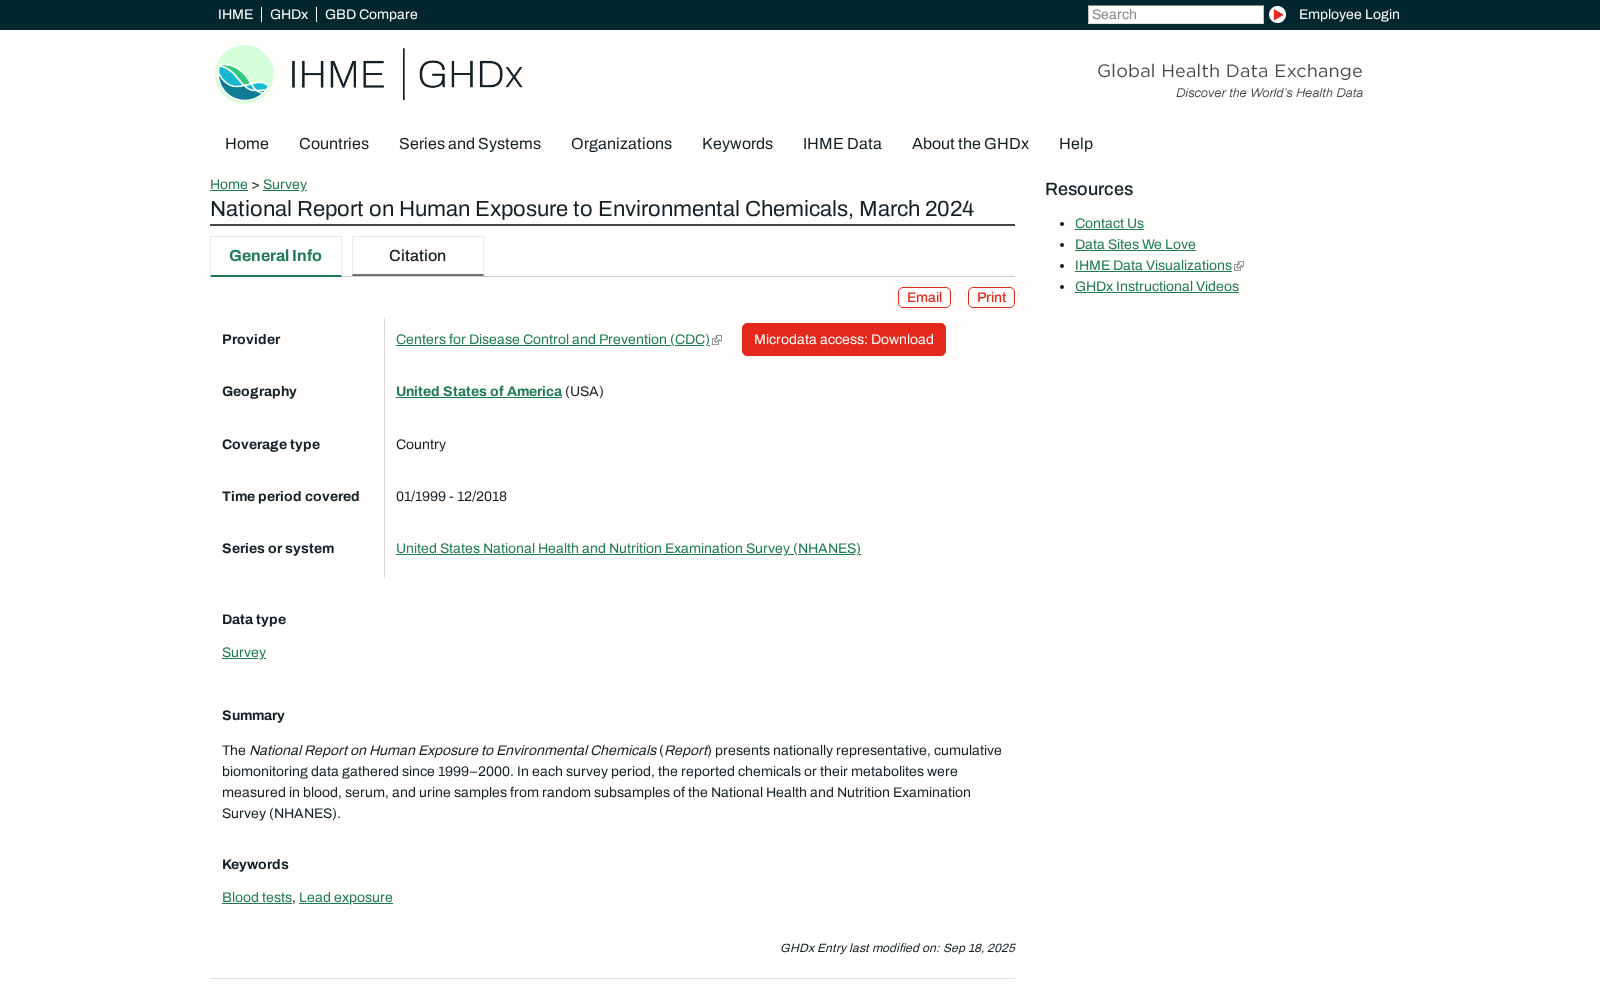Open United States of America geography link

point(479,391)
